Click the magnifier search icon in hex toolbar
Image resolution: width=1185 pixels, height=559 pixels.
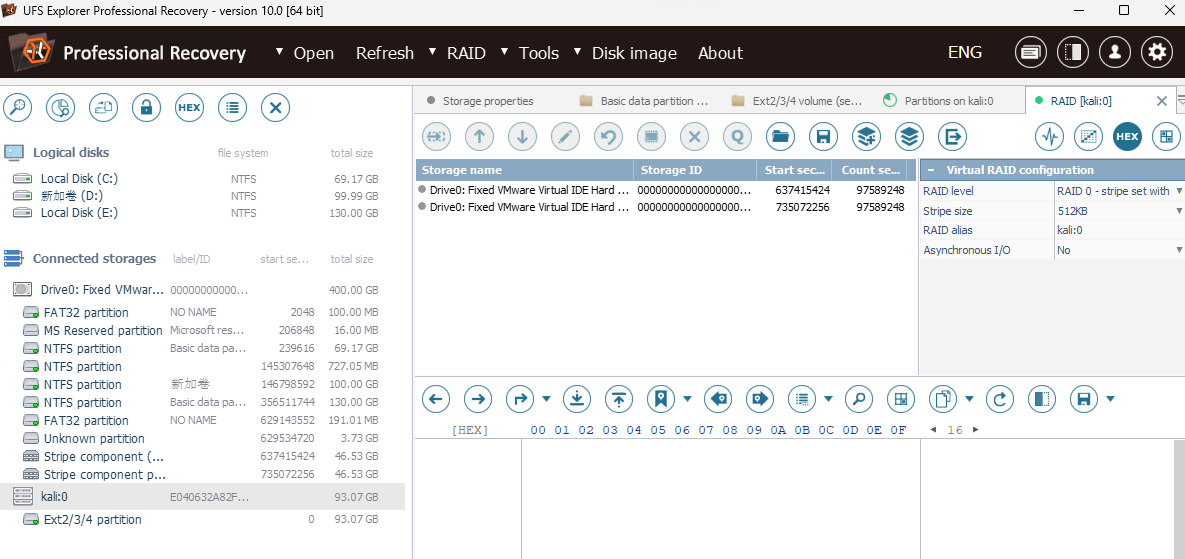tap(859, 399)
